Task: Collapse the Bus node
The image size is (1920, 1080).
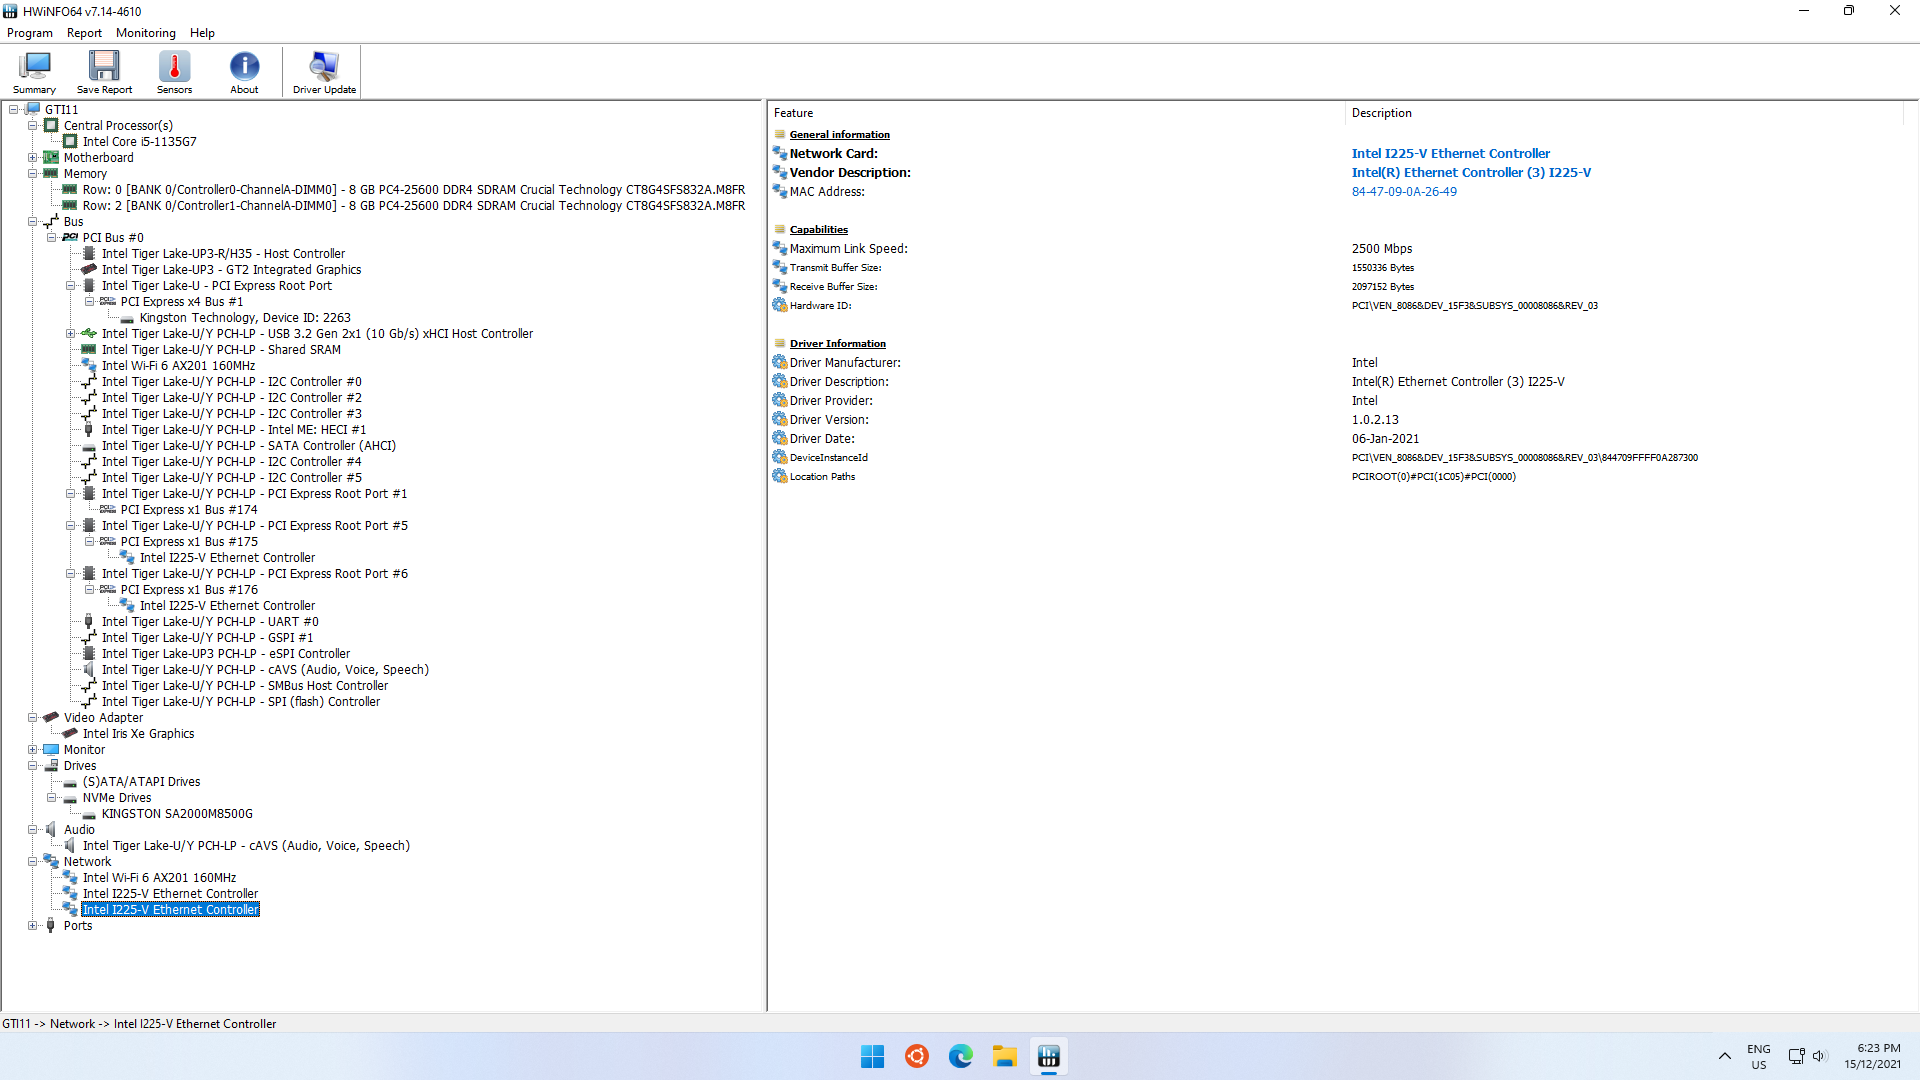Action: 32,222
